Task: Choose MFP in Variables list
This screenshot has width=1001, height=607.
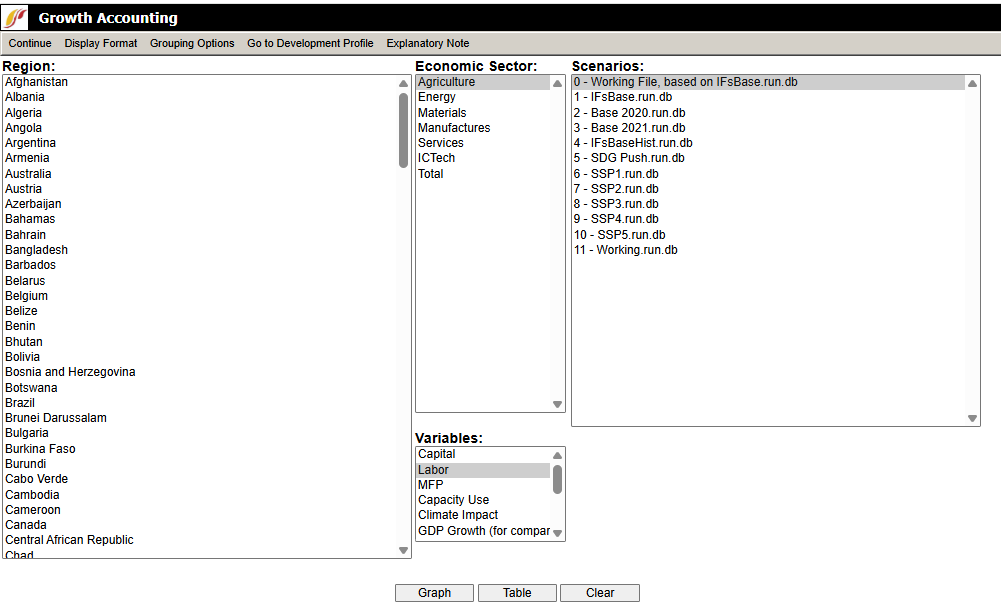Action: (x=430, y=485)
